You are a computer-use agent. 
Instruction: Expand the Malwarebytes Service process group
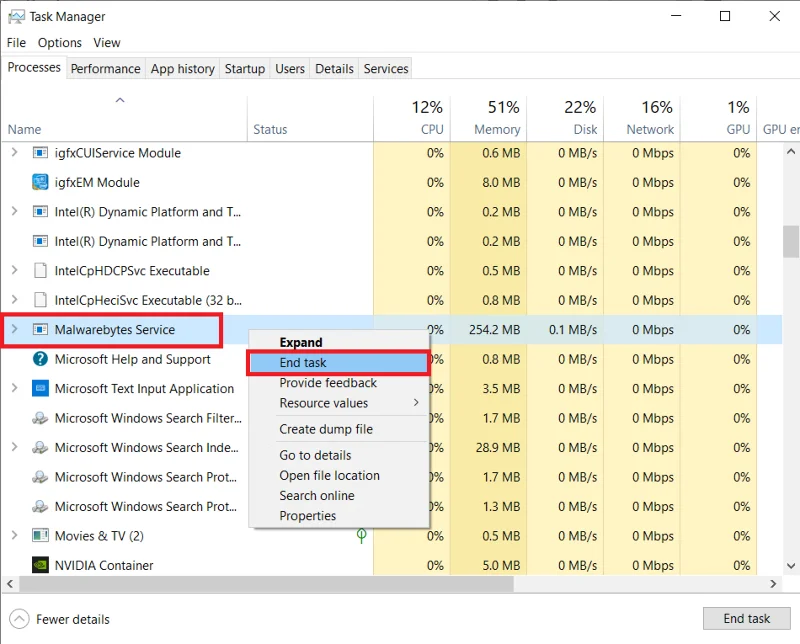click(x=14, y=329)
